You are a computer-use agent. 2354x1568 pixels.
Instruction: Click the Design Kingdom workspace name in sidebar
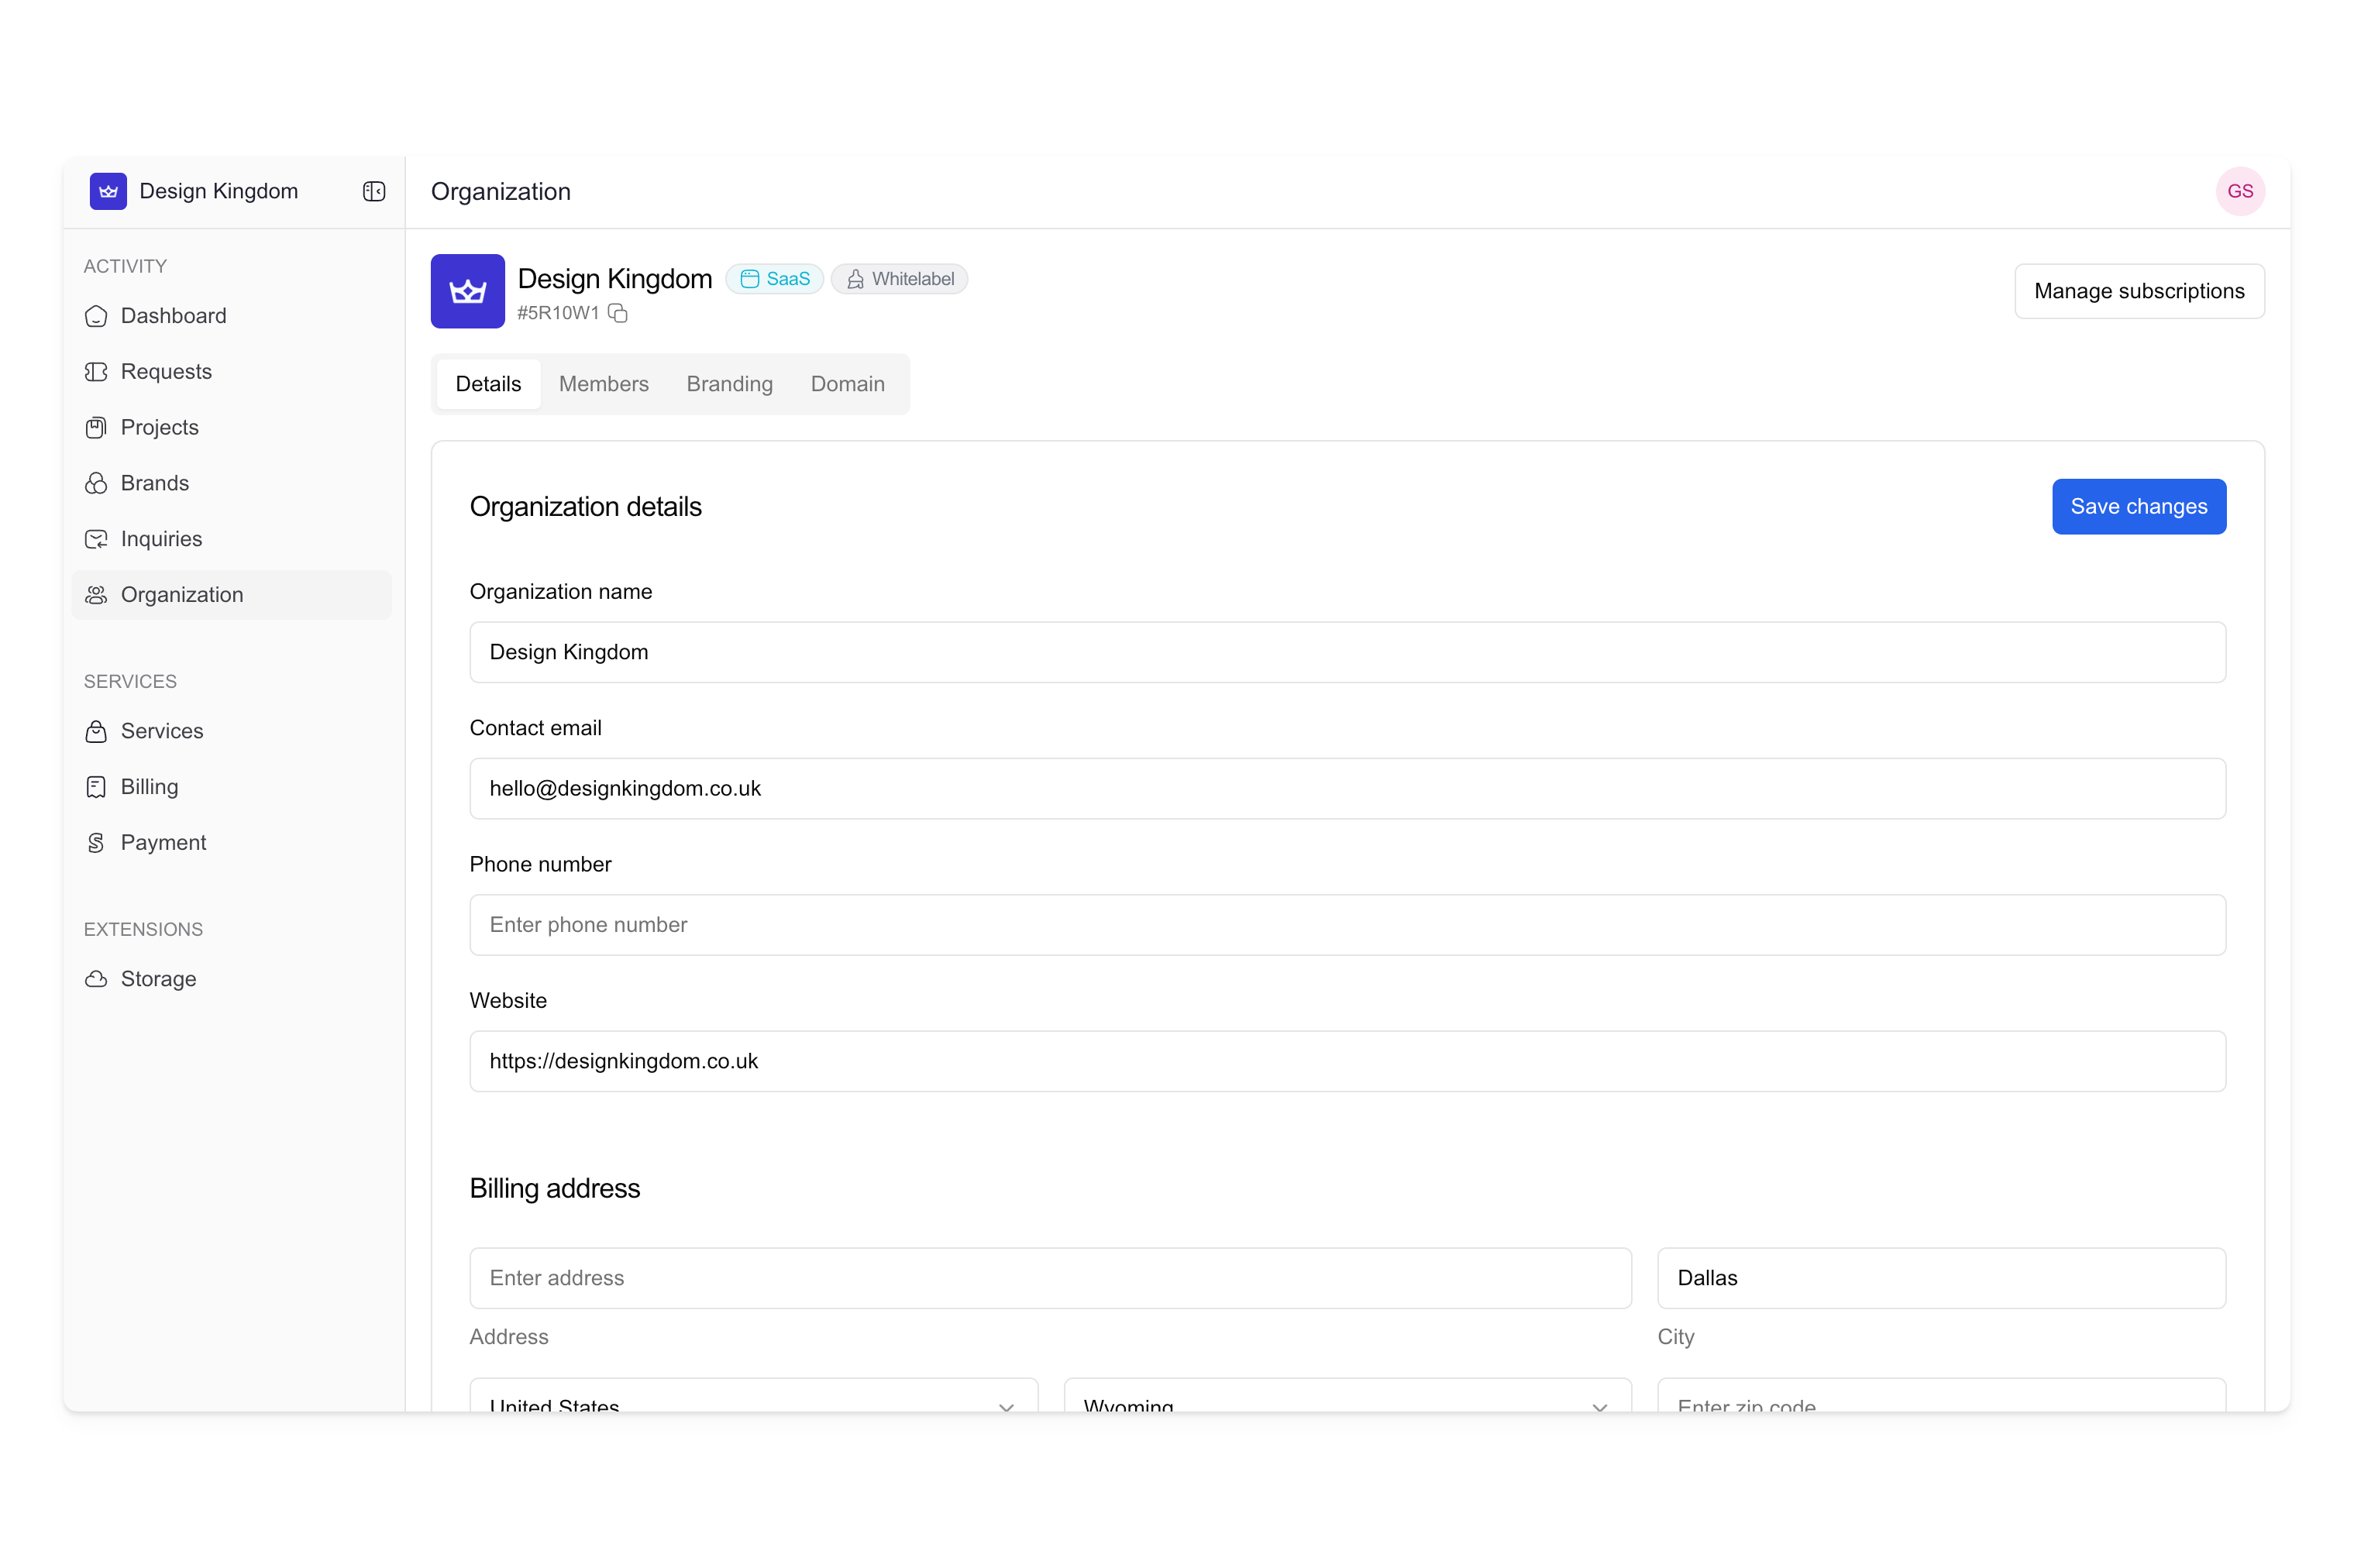coord(218,191)
